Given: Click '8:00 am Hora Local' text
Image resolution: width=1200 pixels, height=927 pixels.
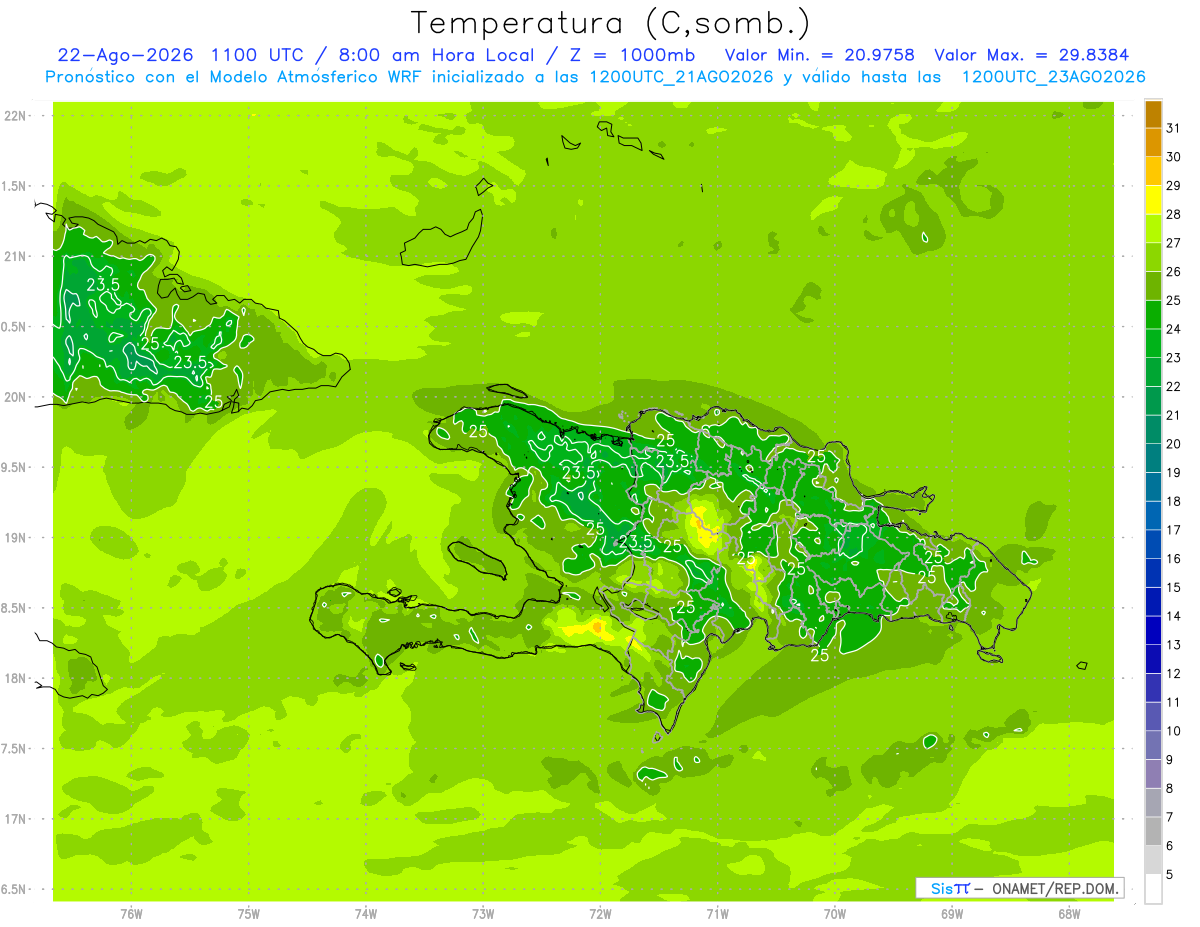Looking at the screenshot, I should (x=436, y=55).
